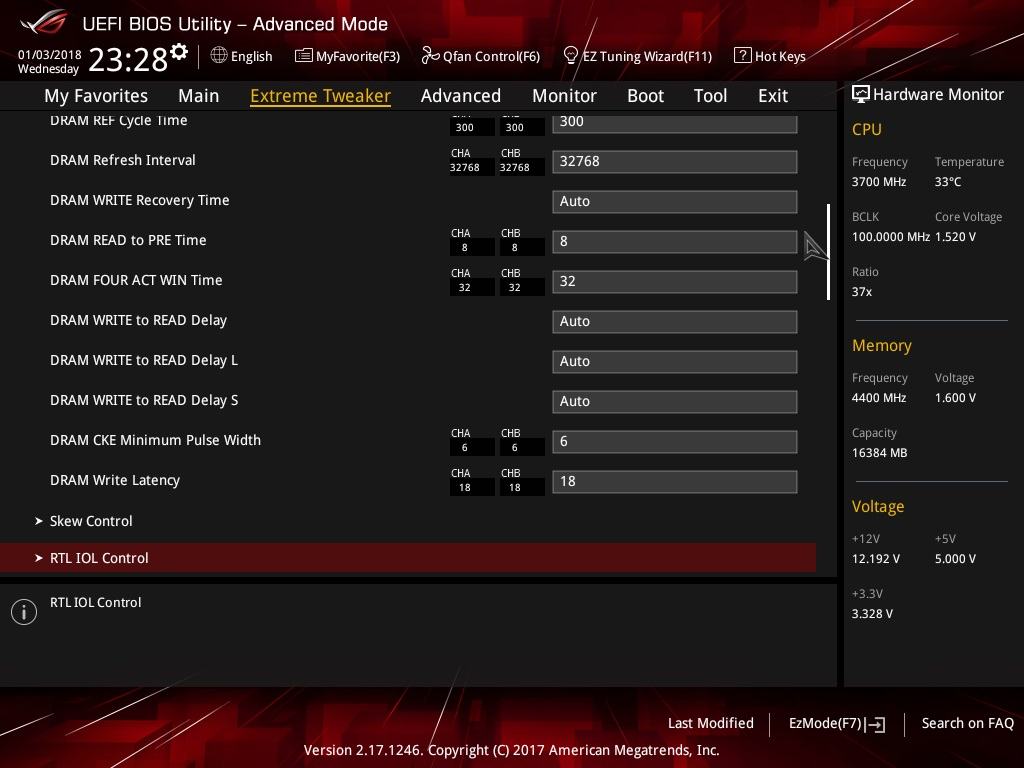This screenshot has height=768, width=1024.
Task: Click Last Modified button
Action: pos(711,723)
